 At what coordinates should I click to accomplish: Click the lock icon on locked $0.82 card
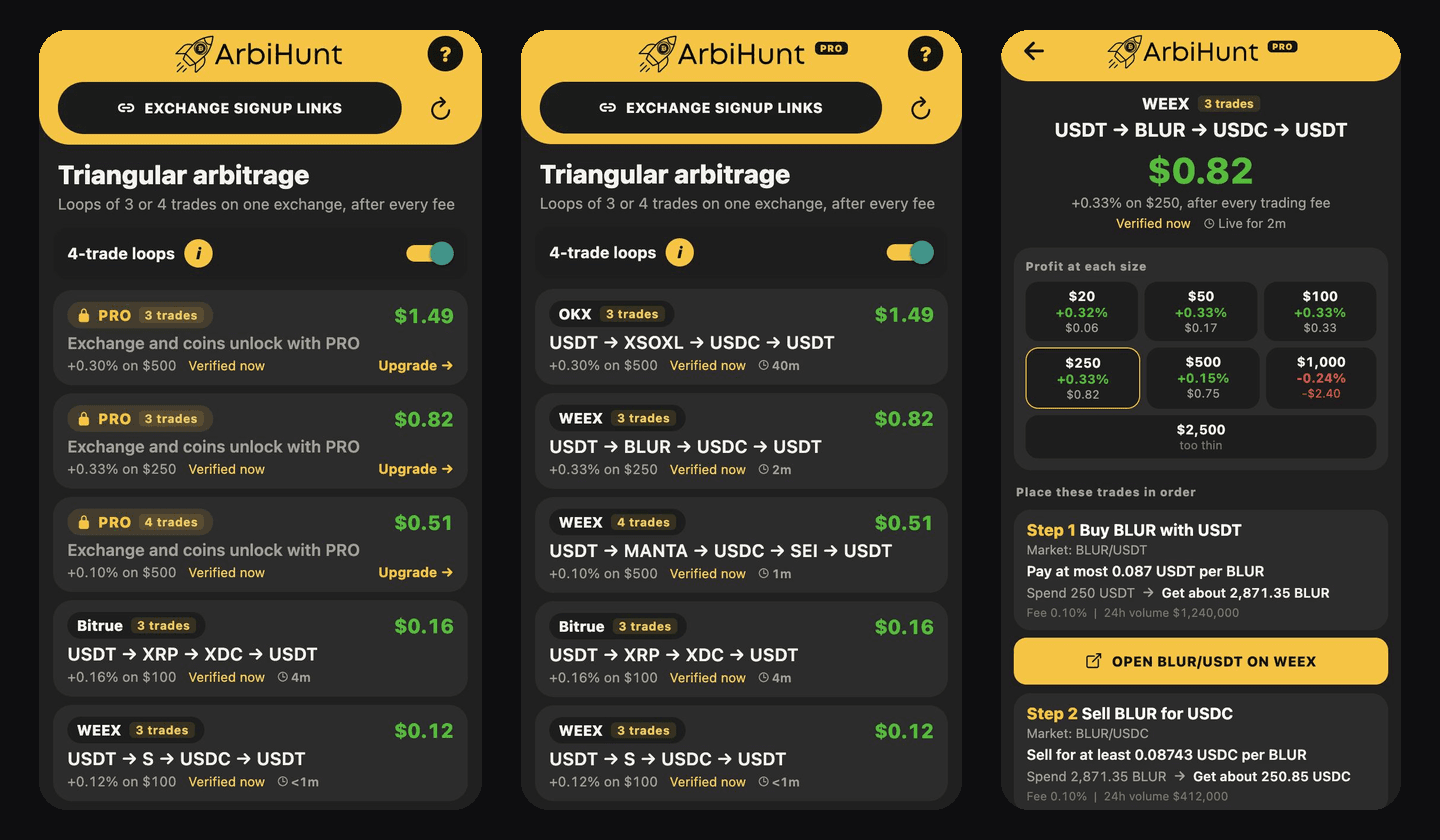click(84, 419)
